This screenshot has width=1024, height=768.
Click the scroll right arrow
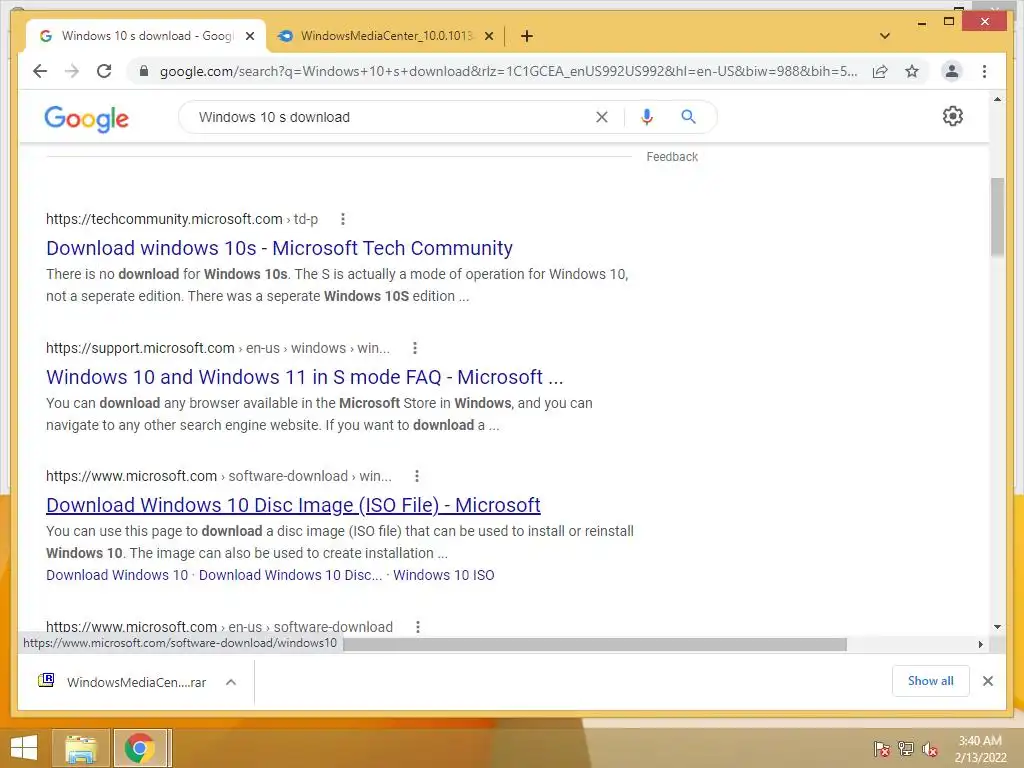[x=981, y=645]
